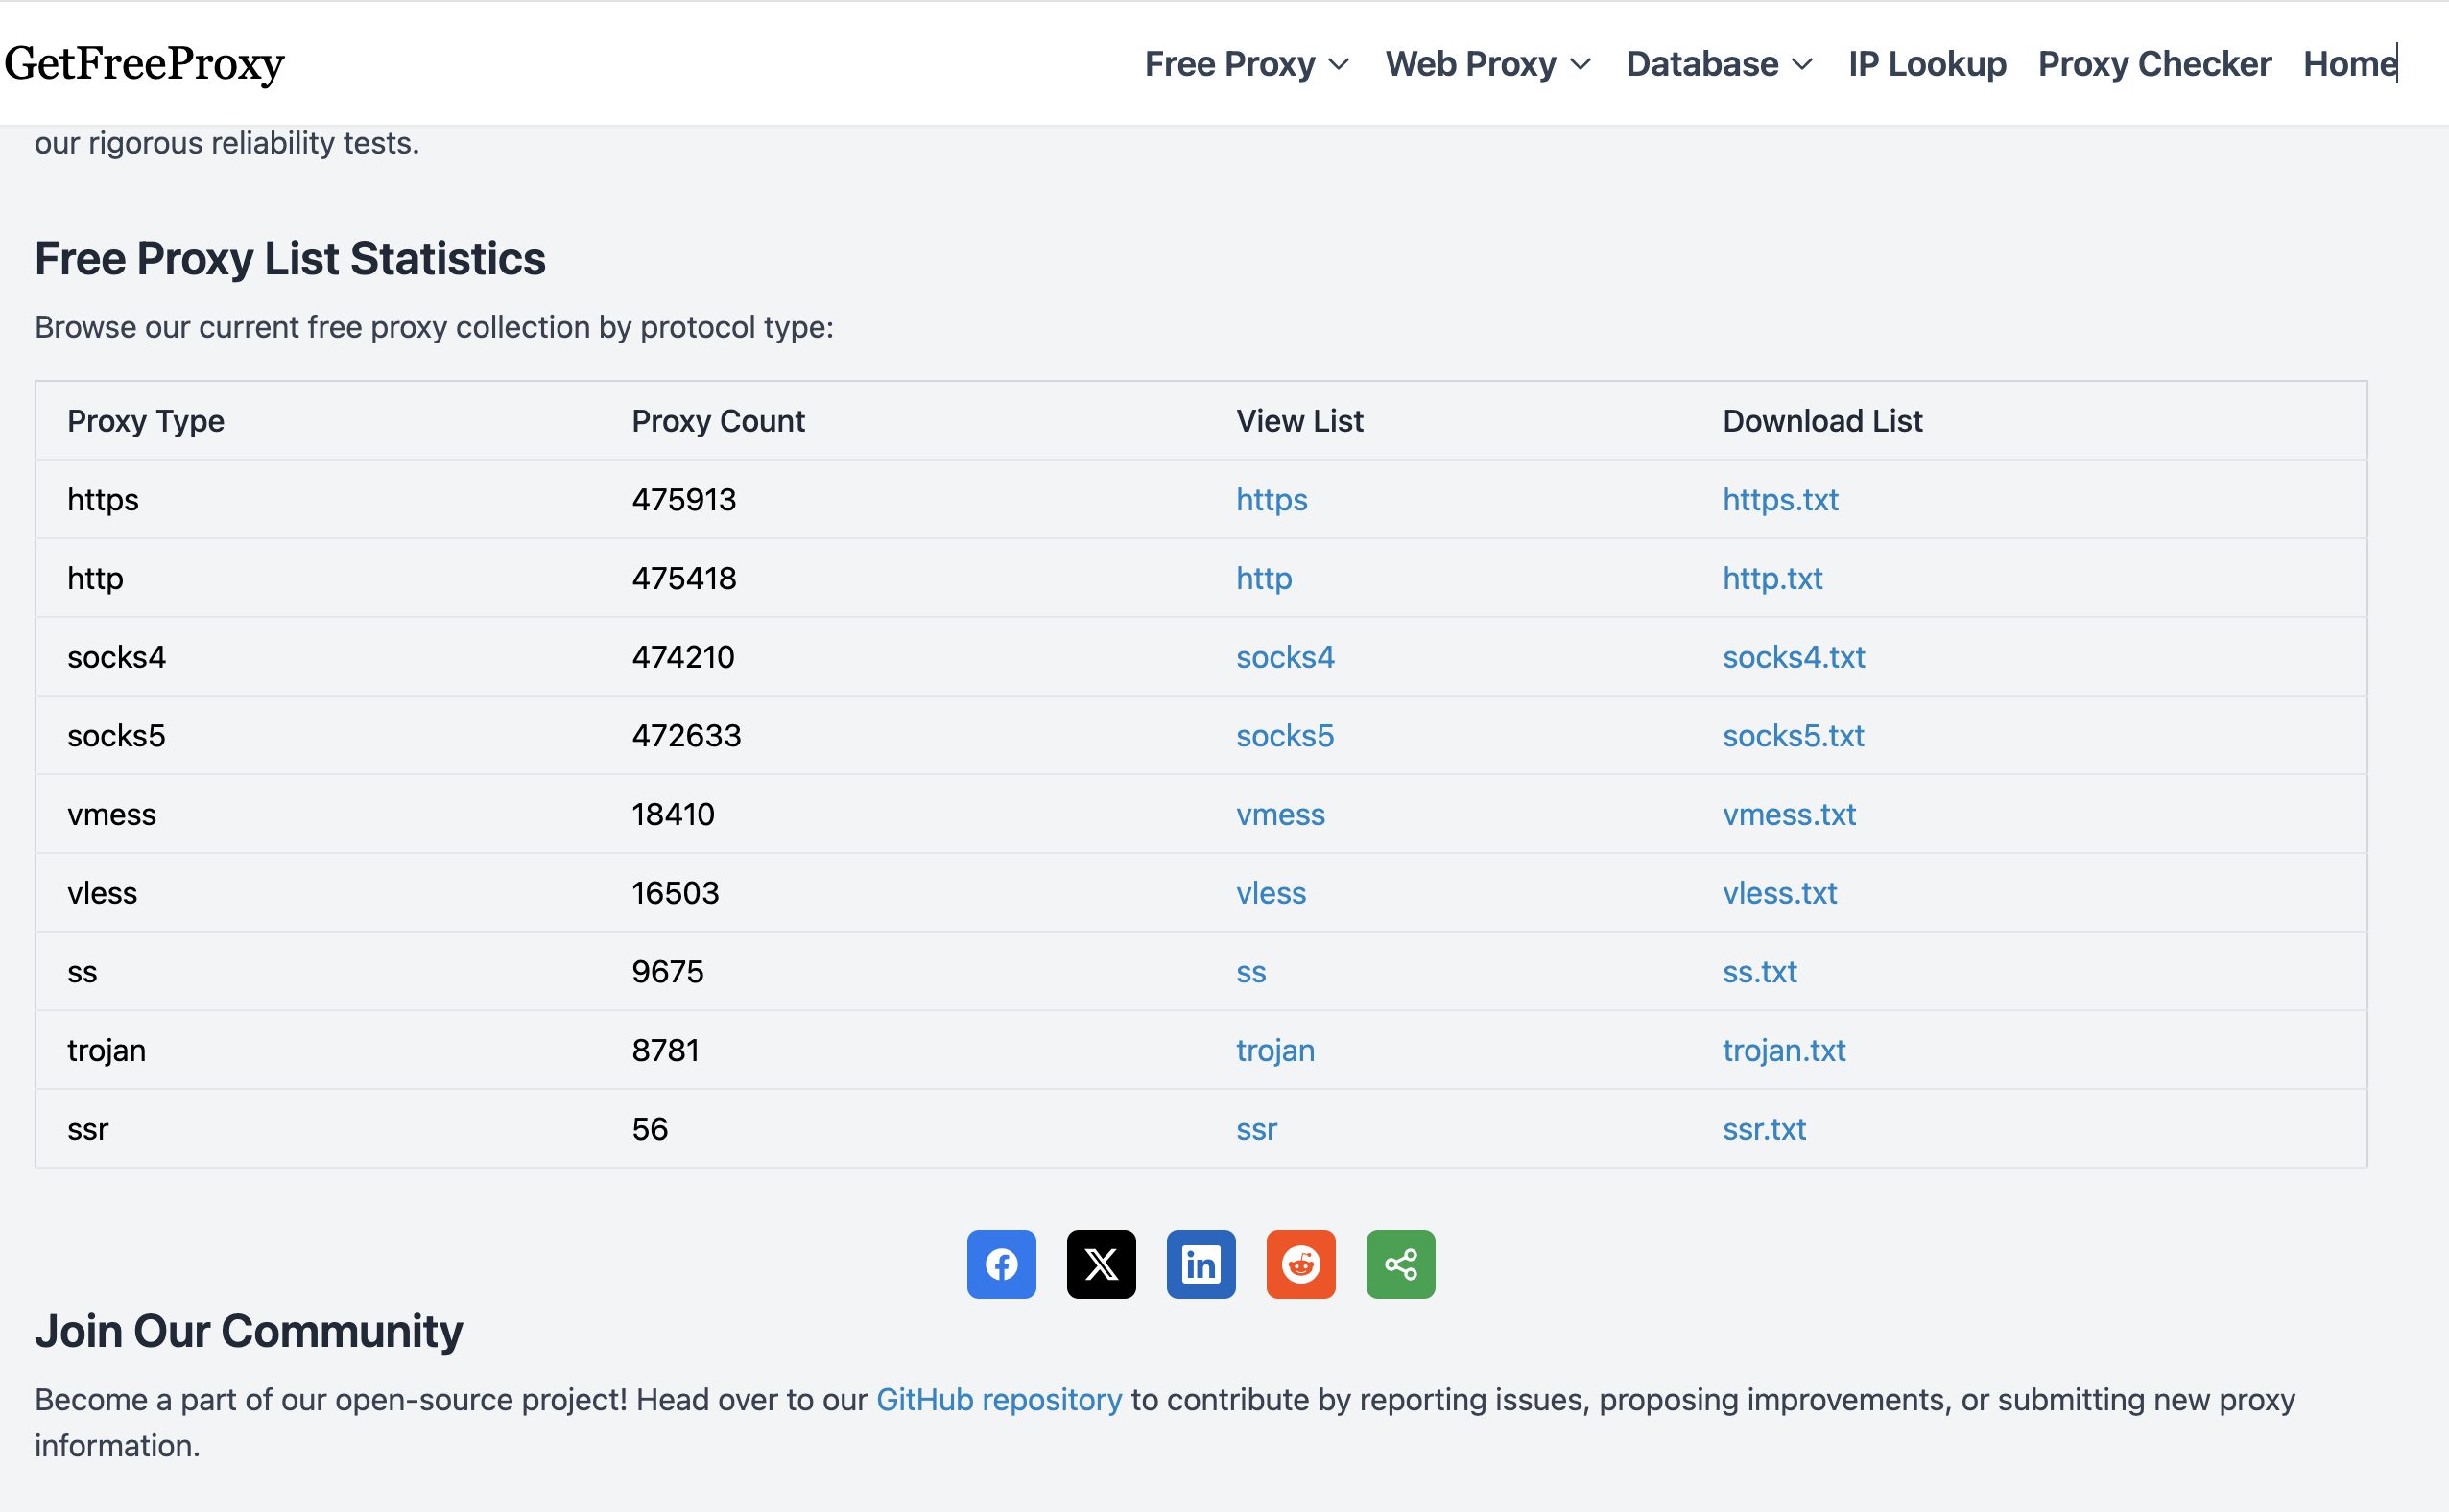Open the ssr proxy list
Screen dimensions: 2449x1512
click(x=1257, y=1128)
